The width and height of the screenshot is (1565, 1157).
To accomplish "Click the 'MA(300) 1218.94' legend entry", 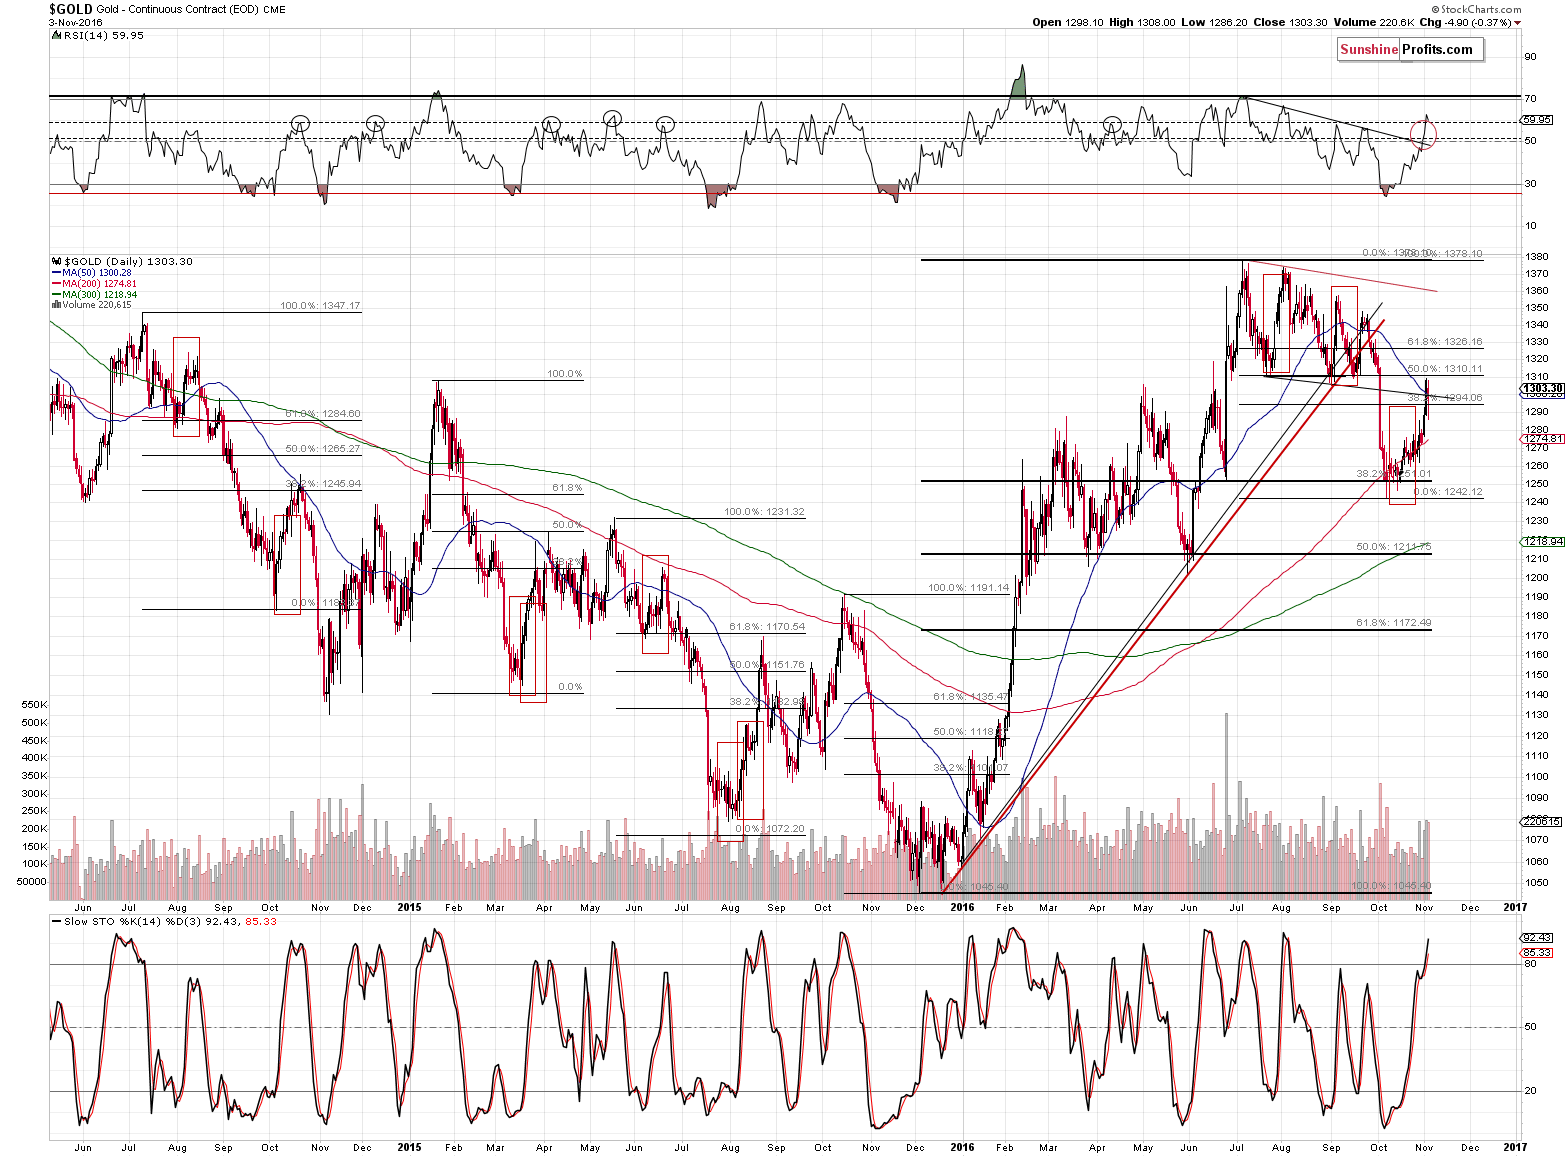I will (x=100, y=295).
